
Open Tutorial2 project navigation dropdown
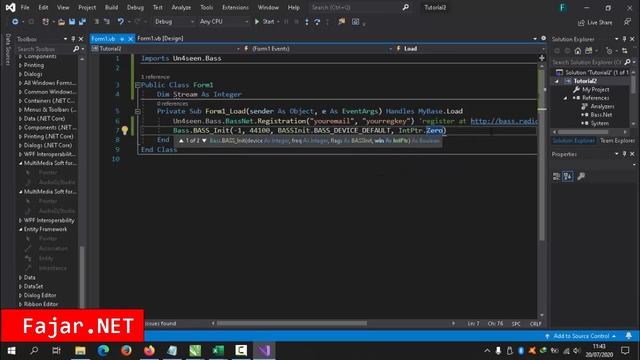(166, 49)
